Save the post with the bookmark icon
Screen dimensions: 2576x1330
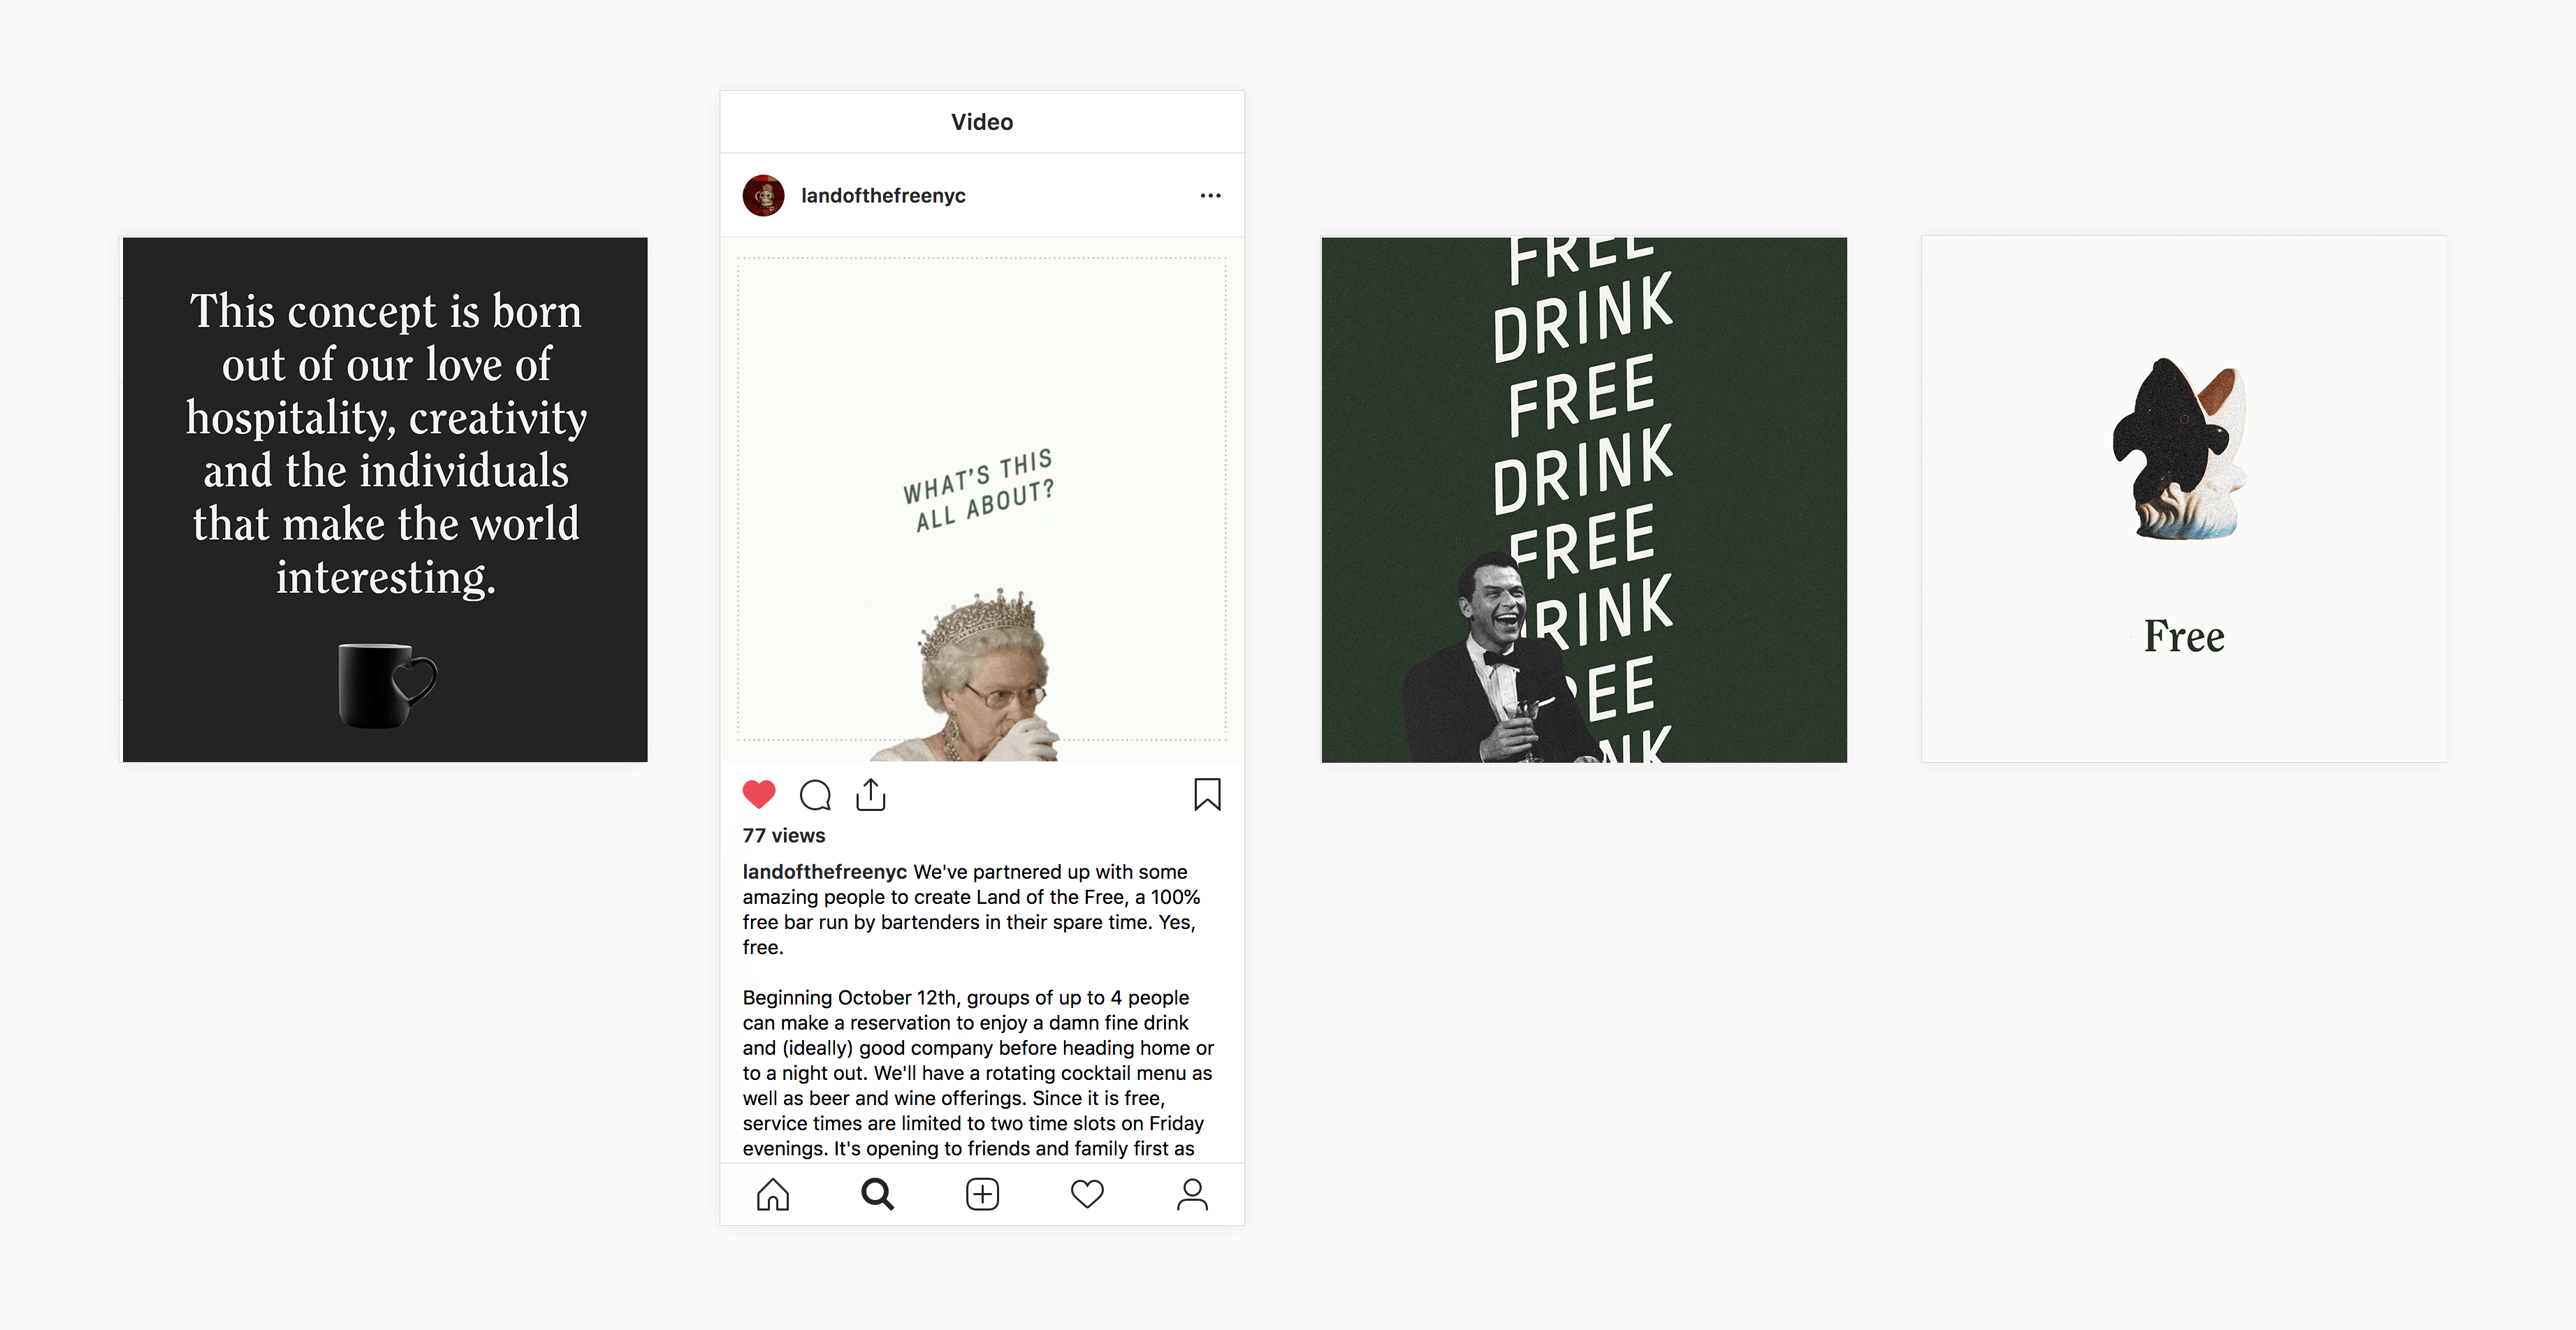point(1207,795)
